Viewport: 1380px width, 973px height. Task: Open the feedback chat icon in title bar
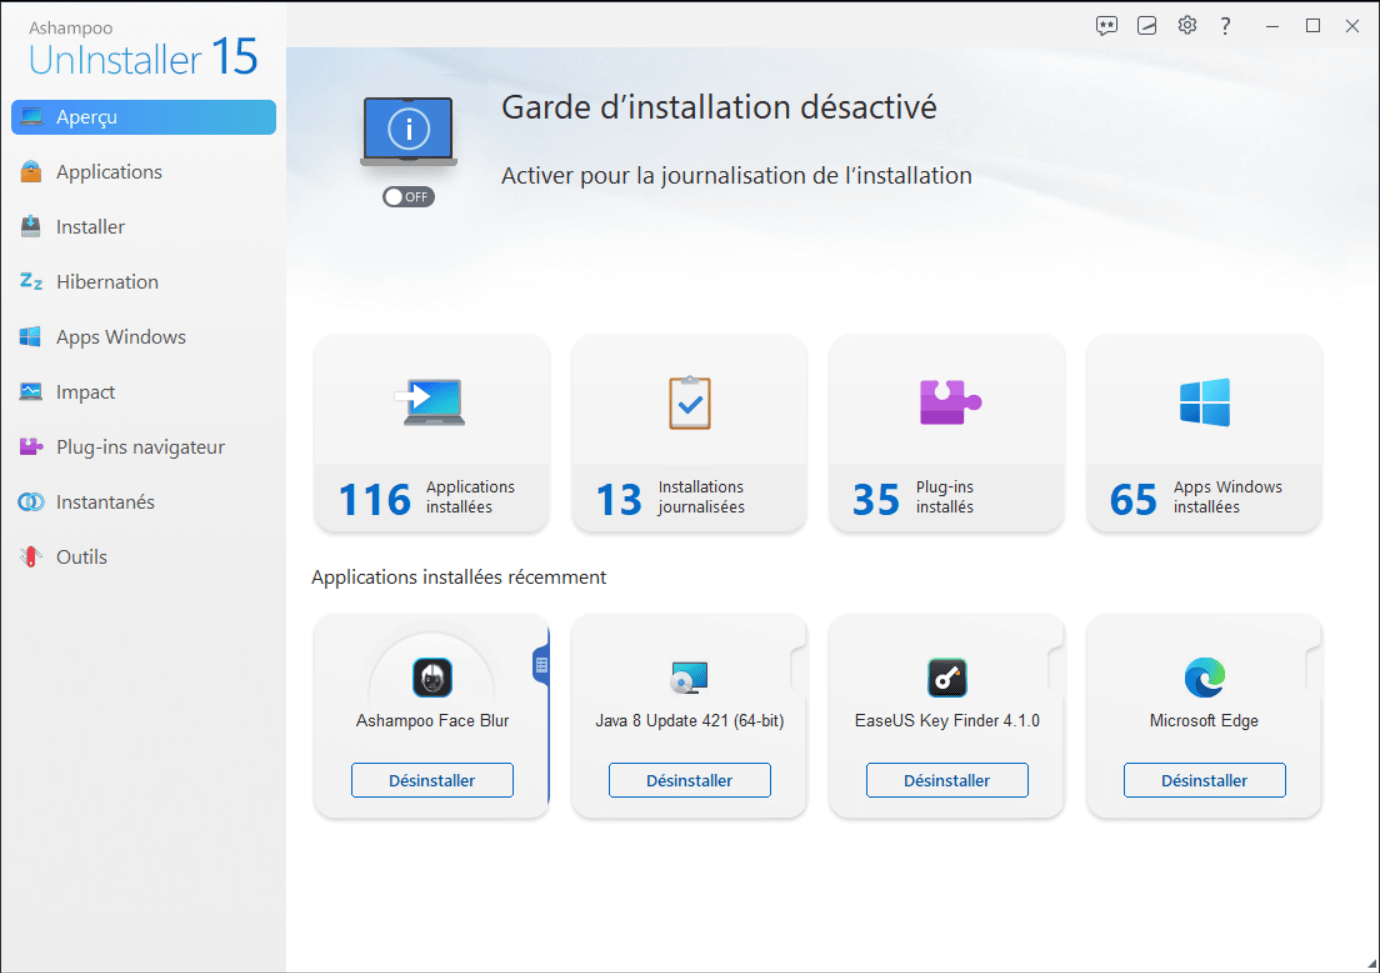pos(1106,26)
